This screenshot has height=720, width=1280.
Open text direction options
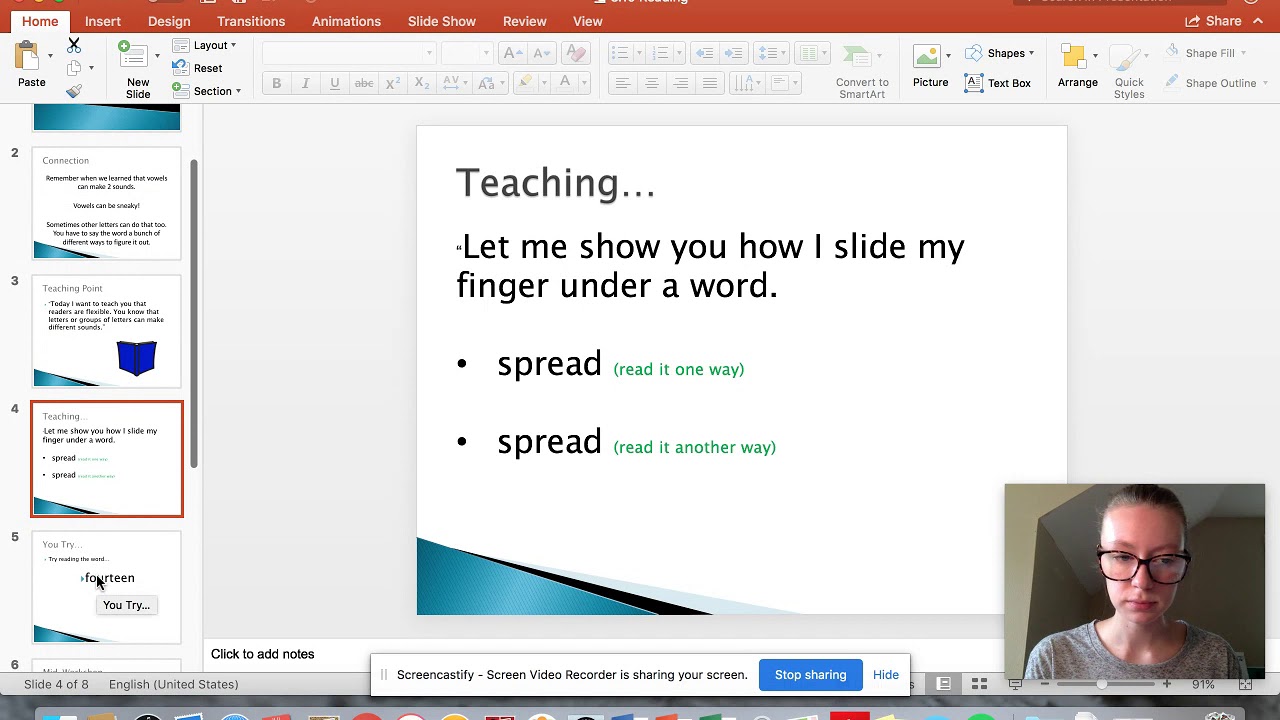(747, 83)
